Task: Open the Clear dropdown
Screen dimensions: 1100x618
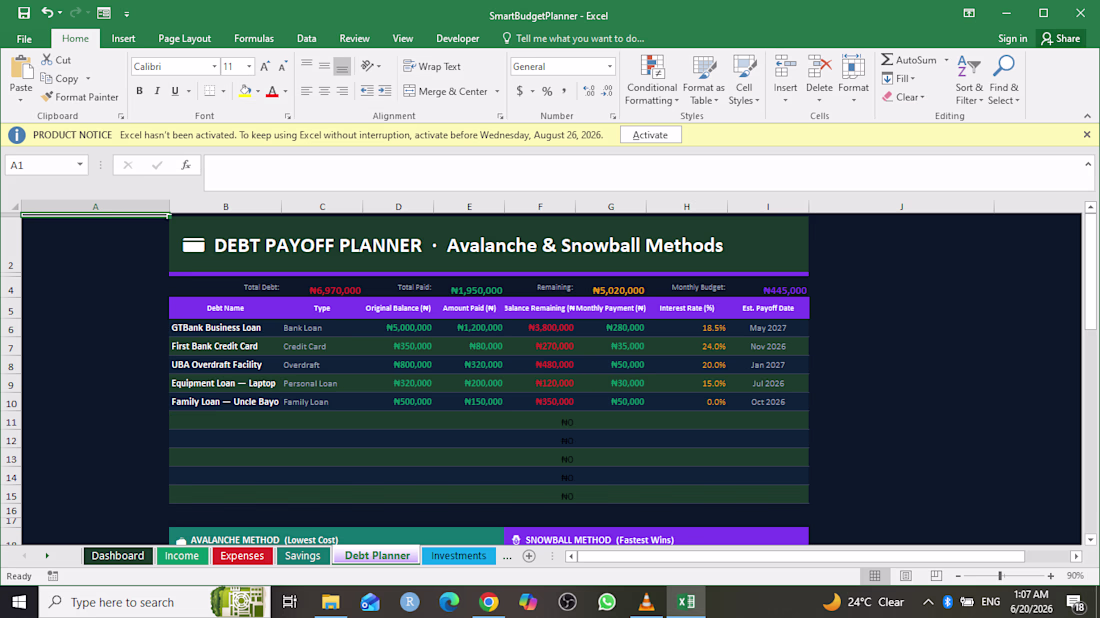Action: (x=904, y=97)
